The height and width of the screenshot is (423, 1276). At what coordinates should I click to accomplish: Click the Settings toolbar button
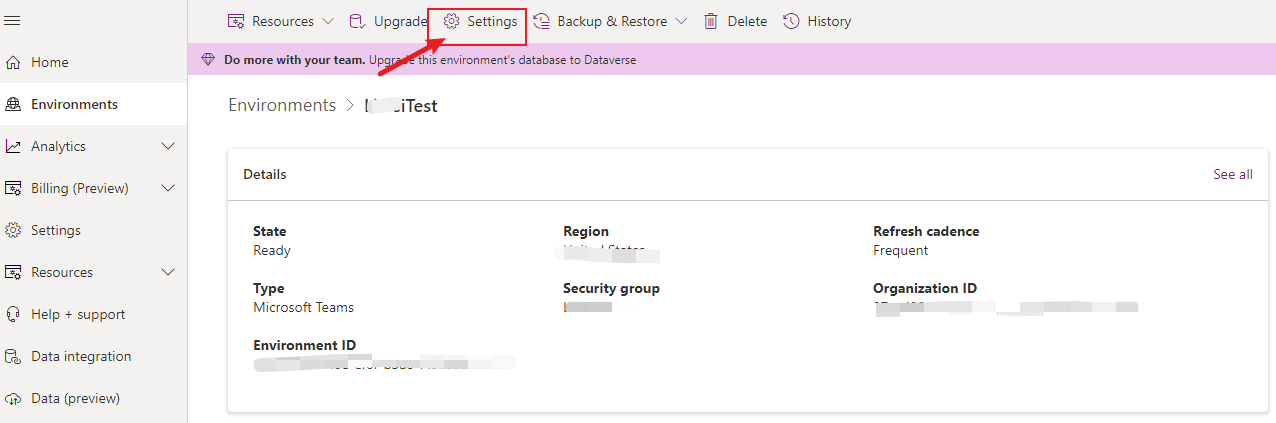(480, 21)
